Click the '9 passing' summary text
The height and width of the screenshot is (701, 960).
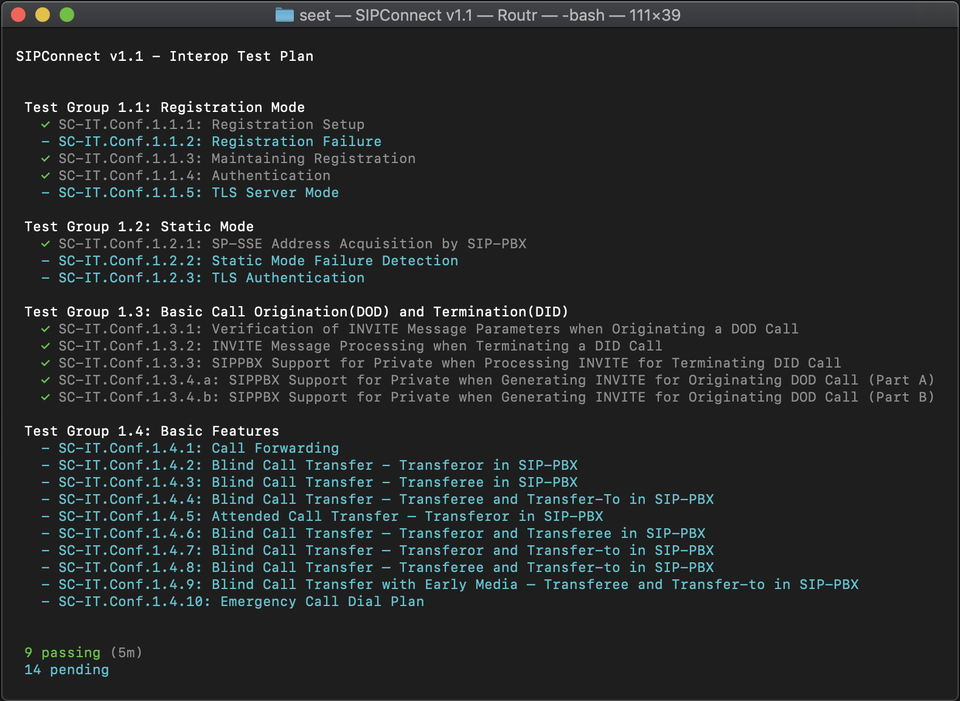pos(62,653)
